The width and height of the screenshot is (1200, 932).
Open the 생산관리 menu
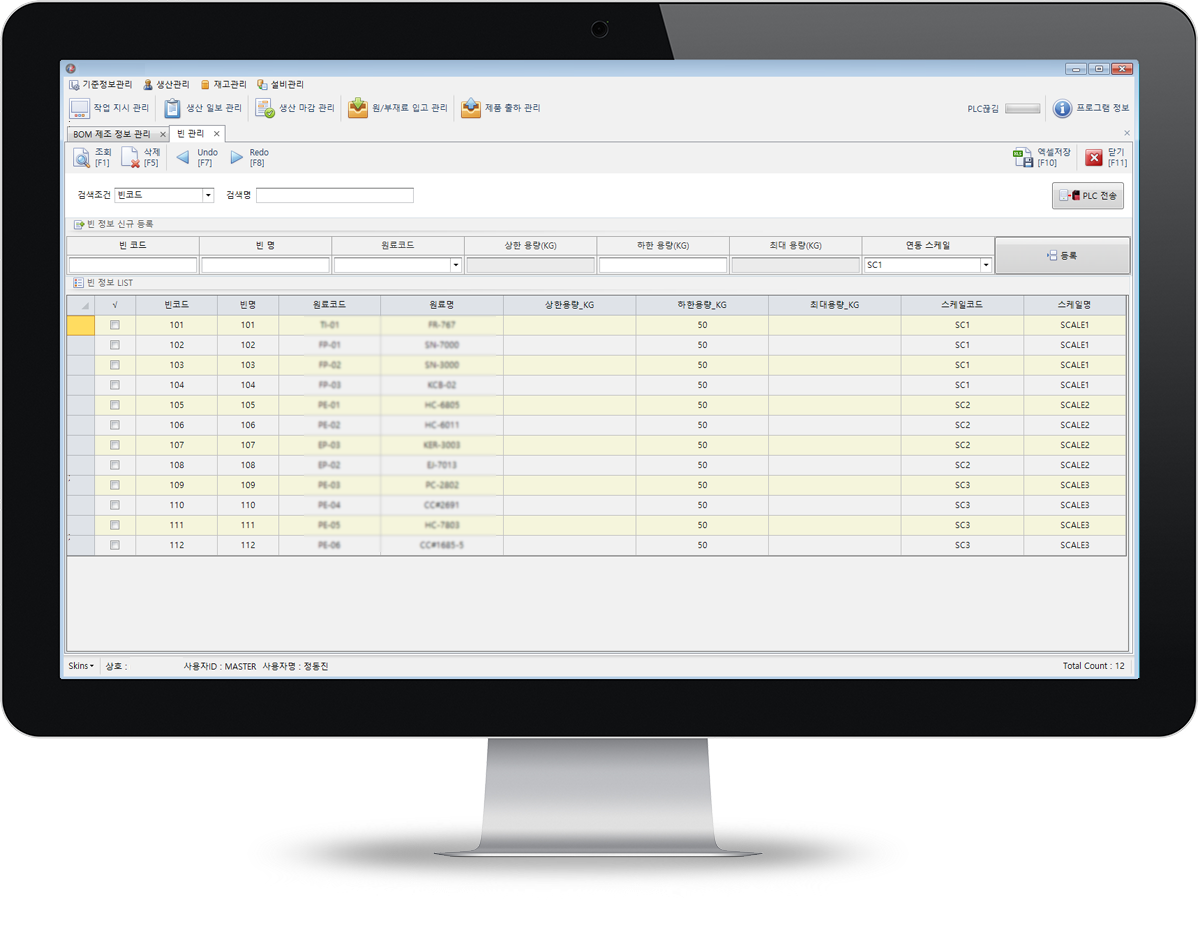point(166,85)
